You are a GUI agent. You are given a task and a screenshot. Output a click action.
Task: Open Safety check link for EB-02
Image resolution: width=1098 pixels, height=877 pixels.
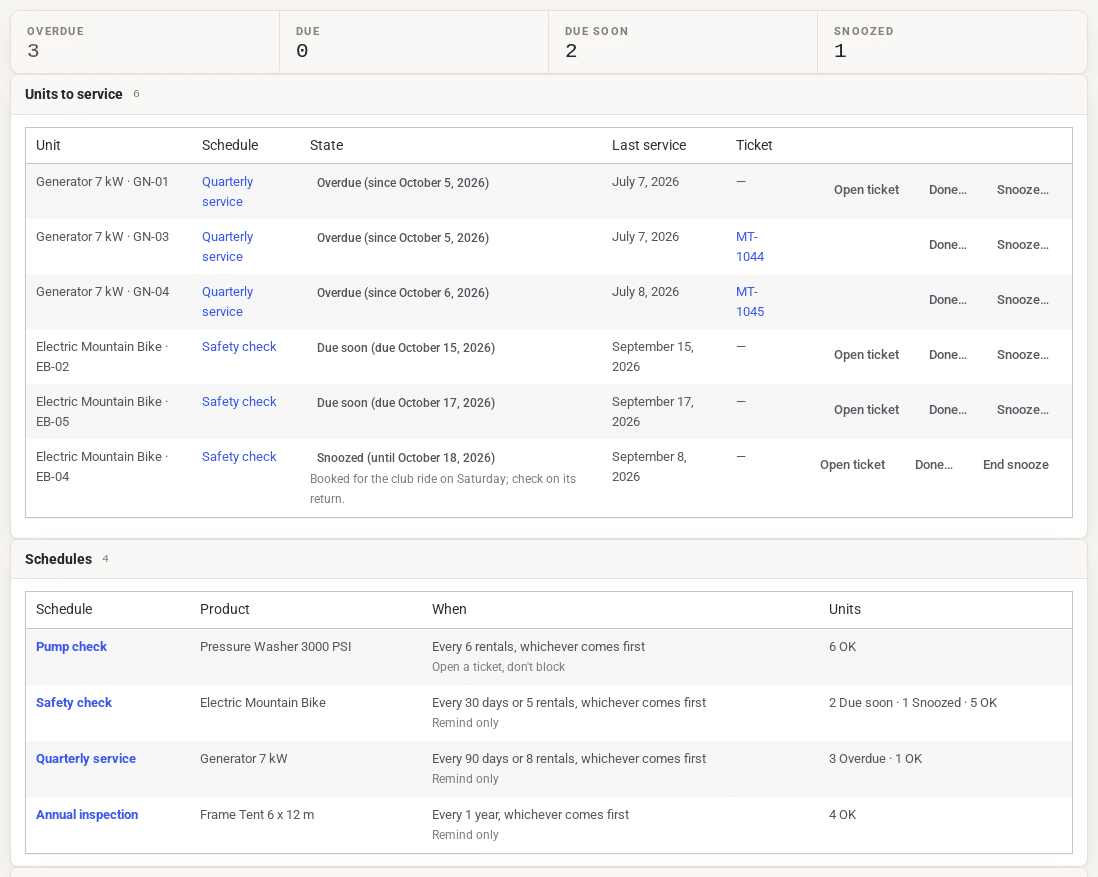click(x=239, y=347)
